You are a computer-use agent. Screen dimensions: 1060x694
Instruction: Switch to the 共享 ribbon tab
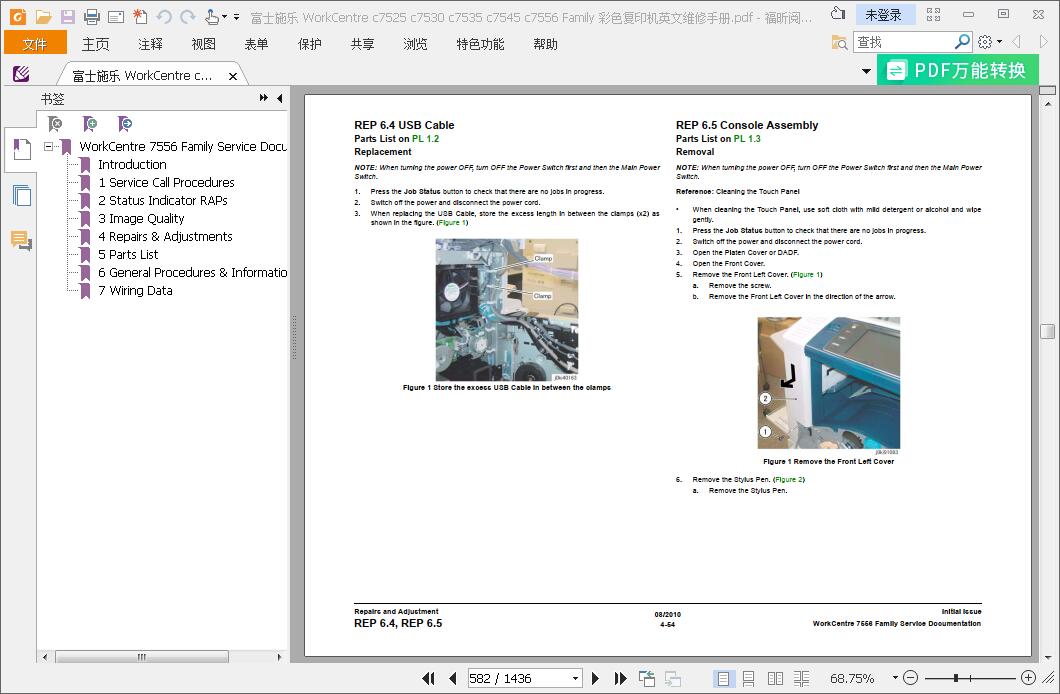(362, 44)
